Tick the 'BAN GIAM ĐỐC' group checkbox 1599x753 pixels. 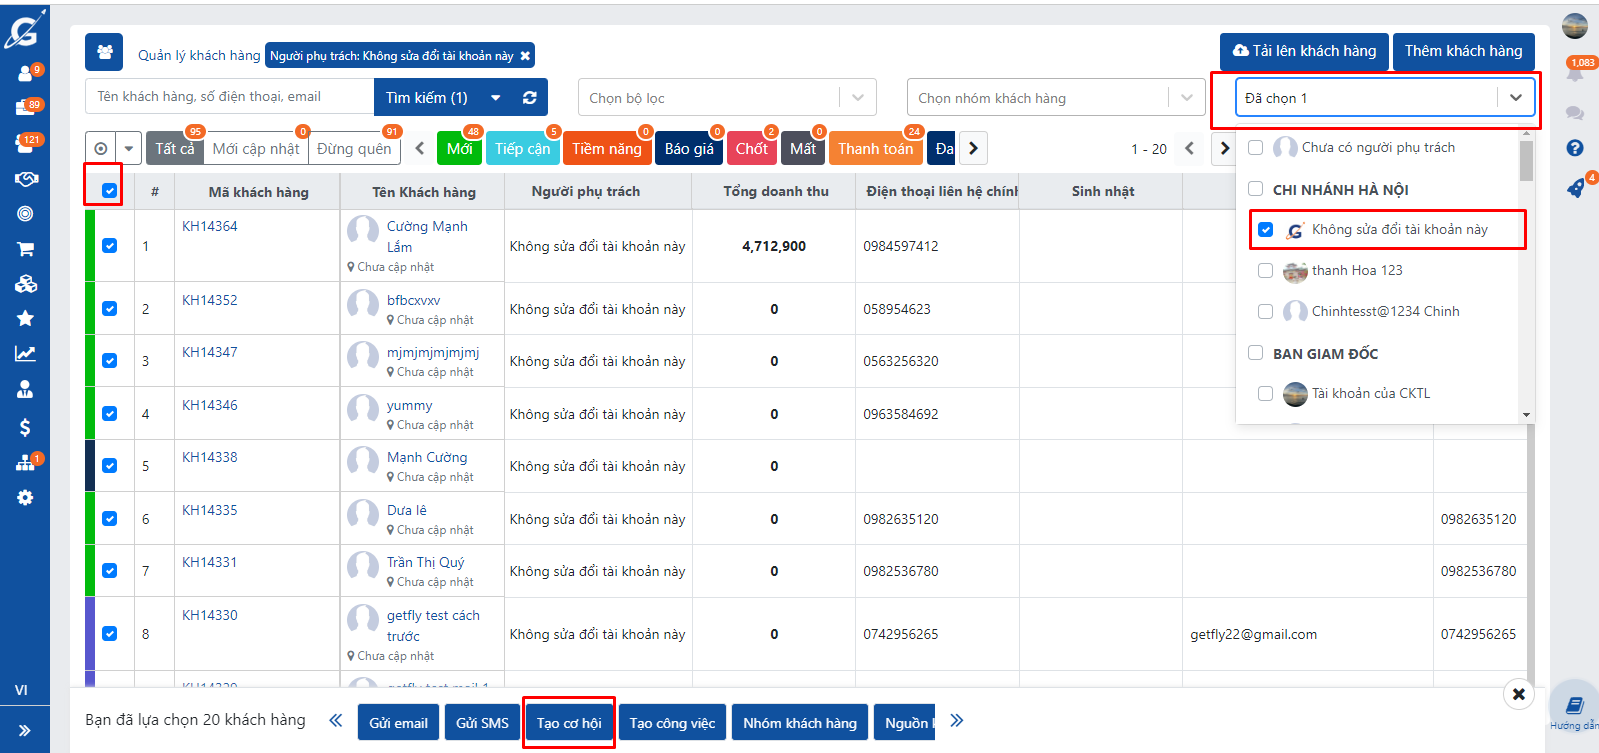1256,353
